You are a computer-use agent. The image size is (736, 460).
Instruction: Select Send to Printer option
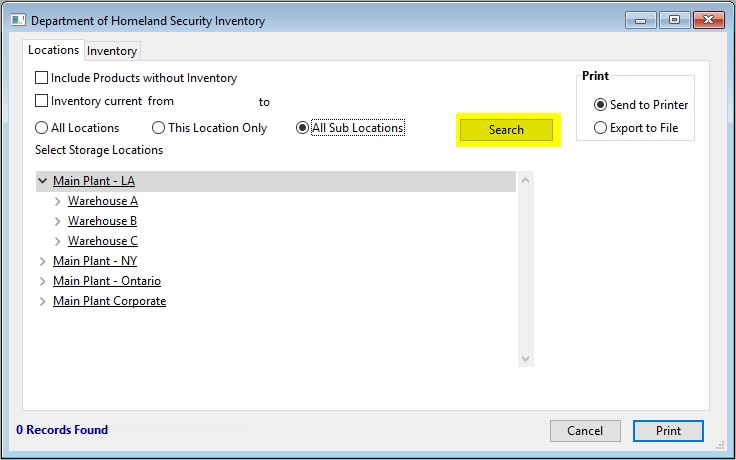click(600, 105)
